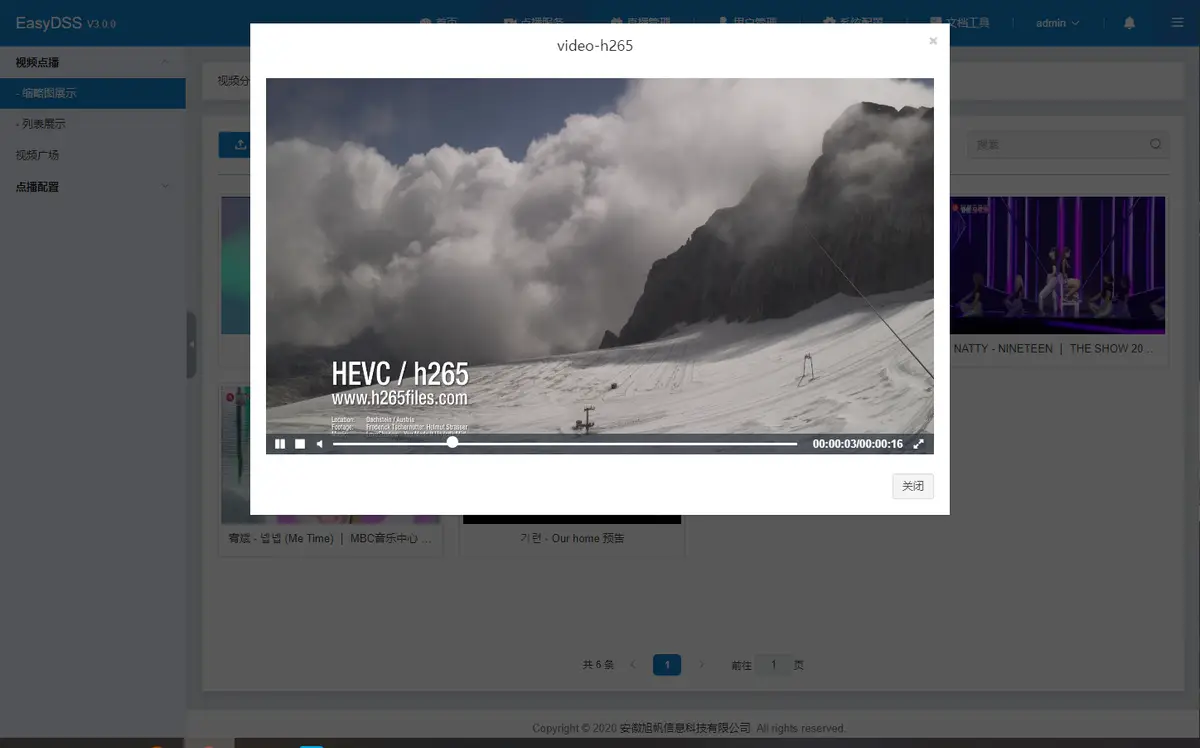Expand the admin user dropdown

click(x=1057, y=23)
